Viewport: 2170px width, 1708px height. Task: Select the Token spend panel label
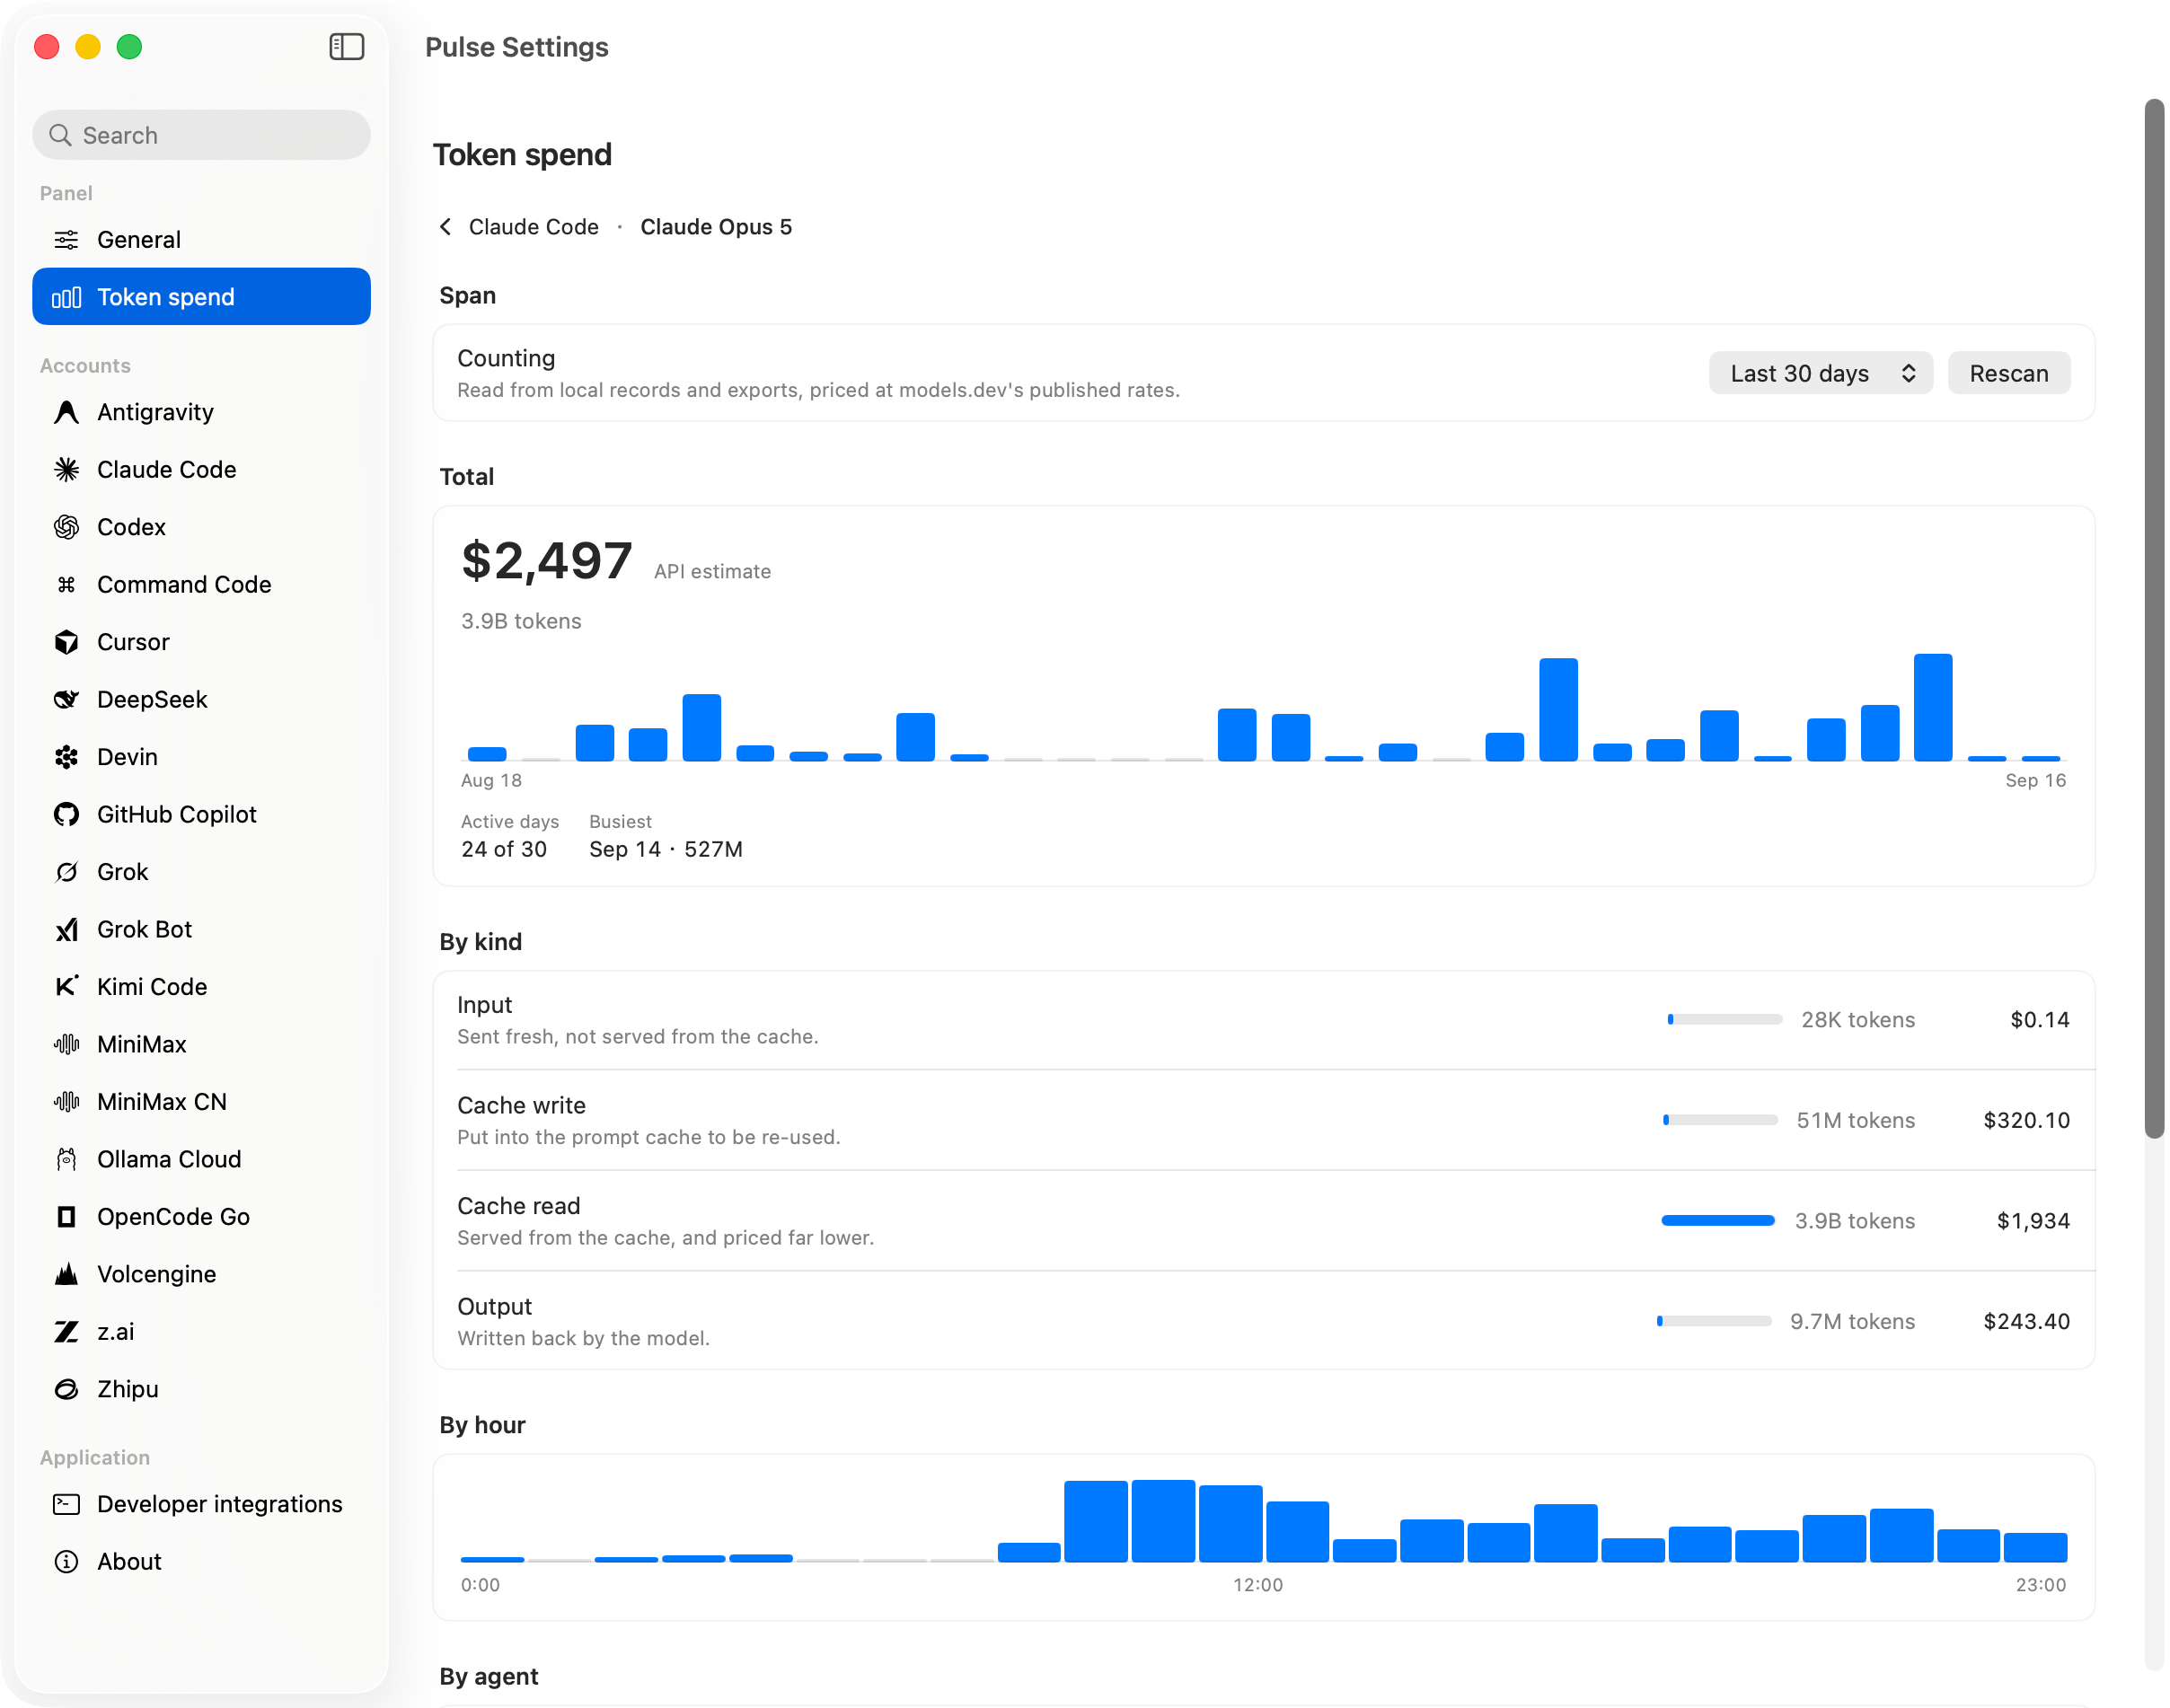click(x=166, y=297)
